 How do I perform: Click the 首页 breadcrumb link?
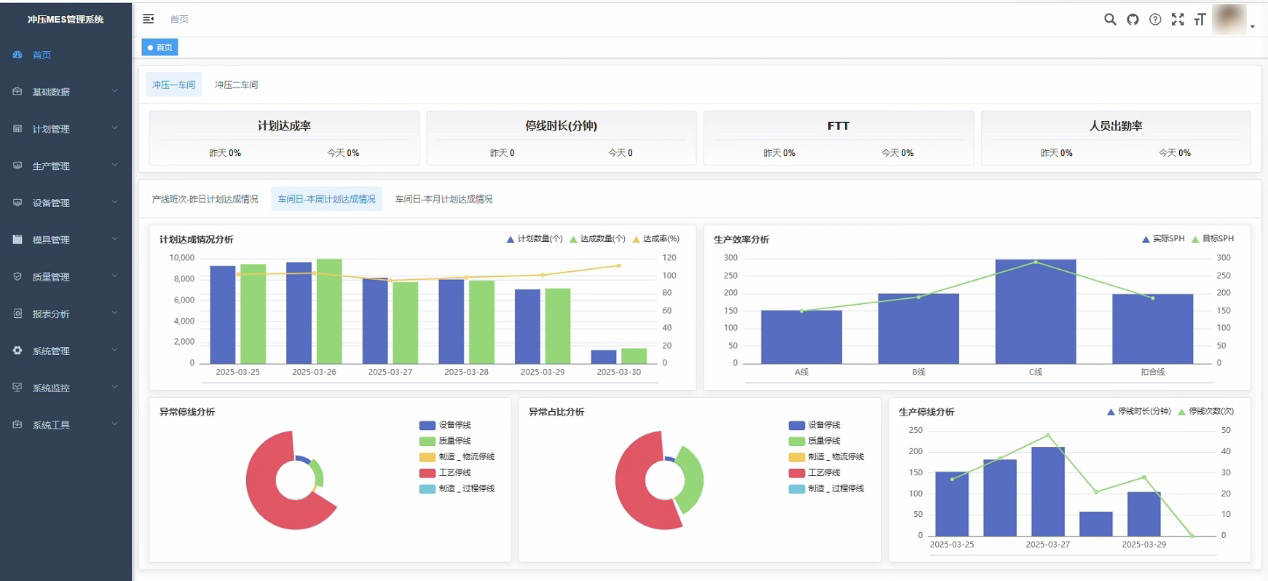tap(179, 19)
